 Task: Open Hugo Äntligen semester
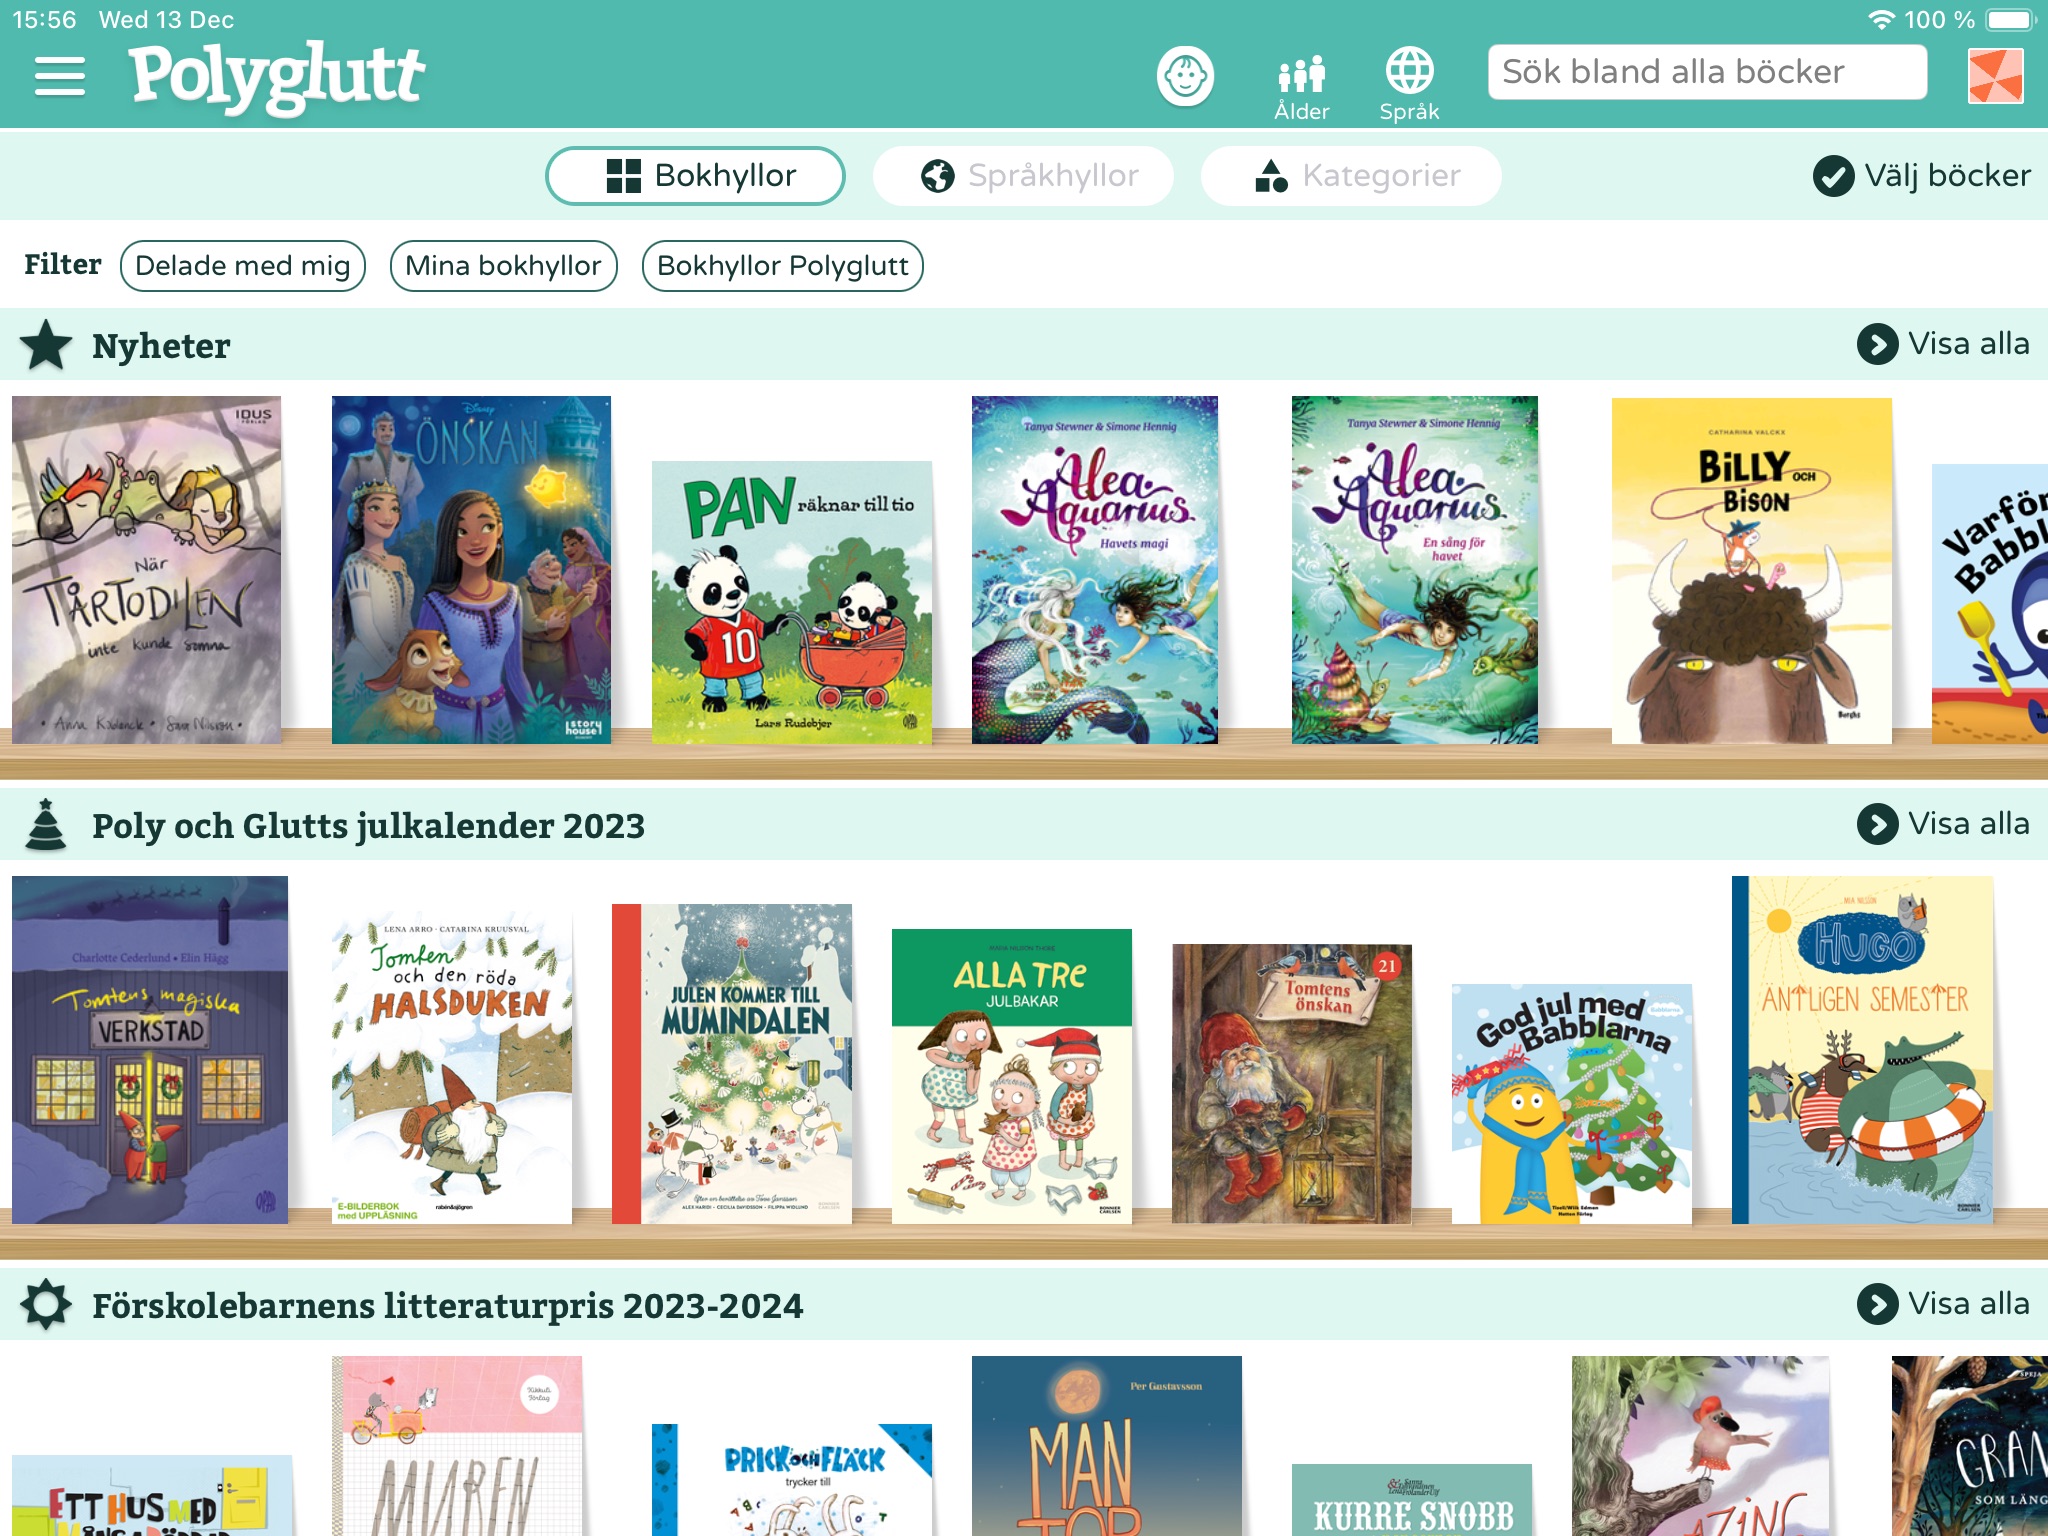pos(1862,1050)
